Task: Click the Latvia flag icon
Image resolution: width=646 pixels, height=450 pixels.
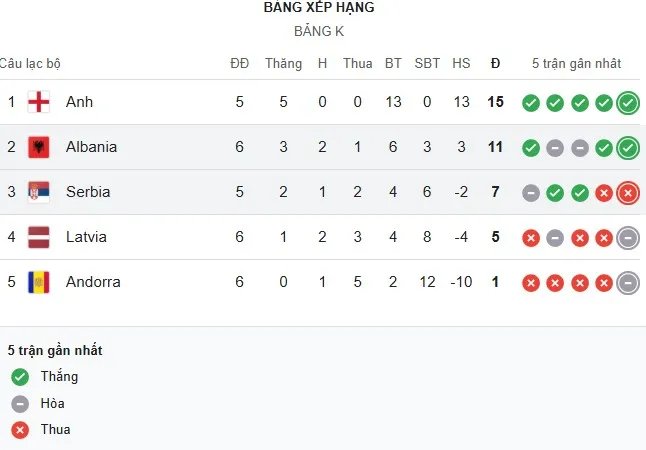Action: [x=39, y=237]
